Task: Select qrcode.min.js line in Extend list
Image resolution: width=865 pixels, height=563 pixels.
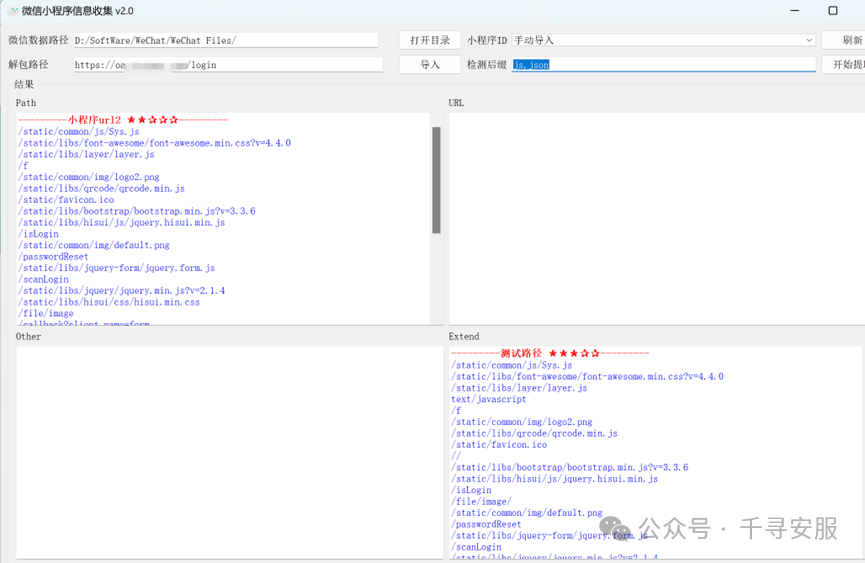Action: [535, 433]
